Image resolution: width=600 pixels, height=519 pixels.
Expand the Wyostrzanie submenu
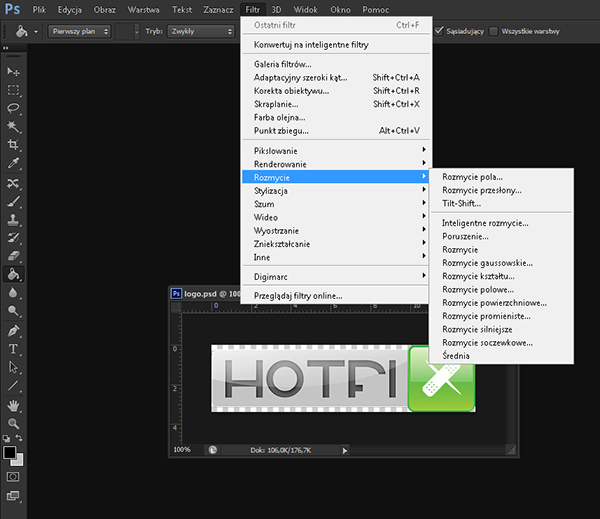(337, 231)
